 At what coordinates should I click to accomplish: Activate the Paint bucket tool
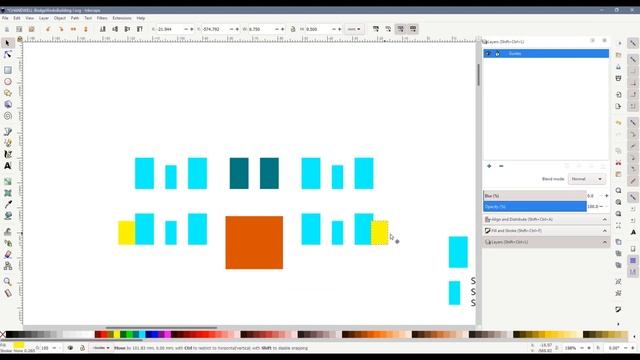[x=7, y=216]
